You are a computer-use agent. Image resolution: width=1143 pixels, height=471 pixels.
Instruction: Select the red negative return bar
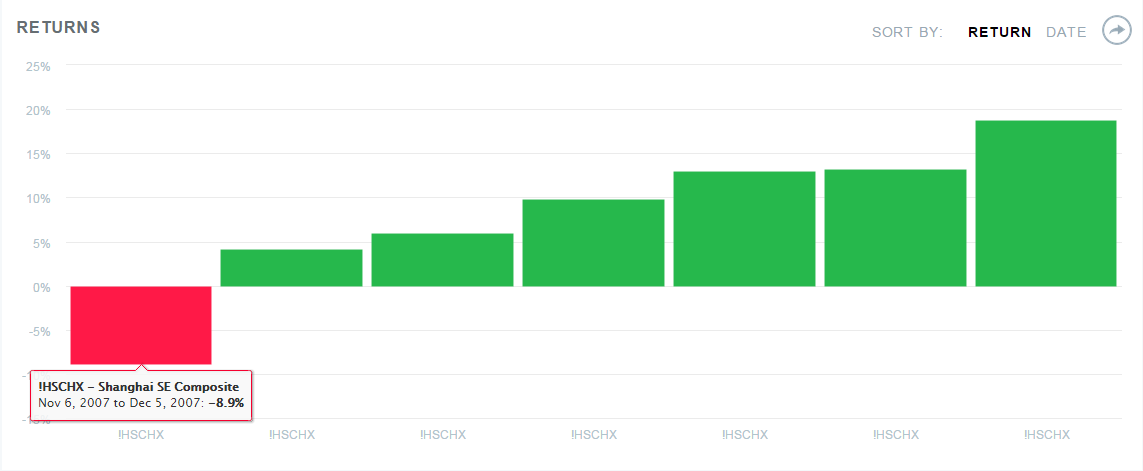point(141,325)
